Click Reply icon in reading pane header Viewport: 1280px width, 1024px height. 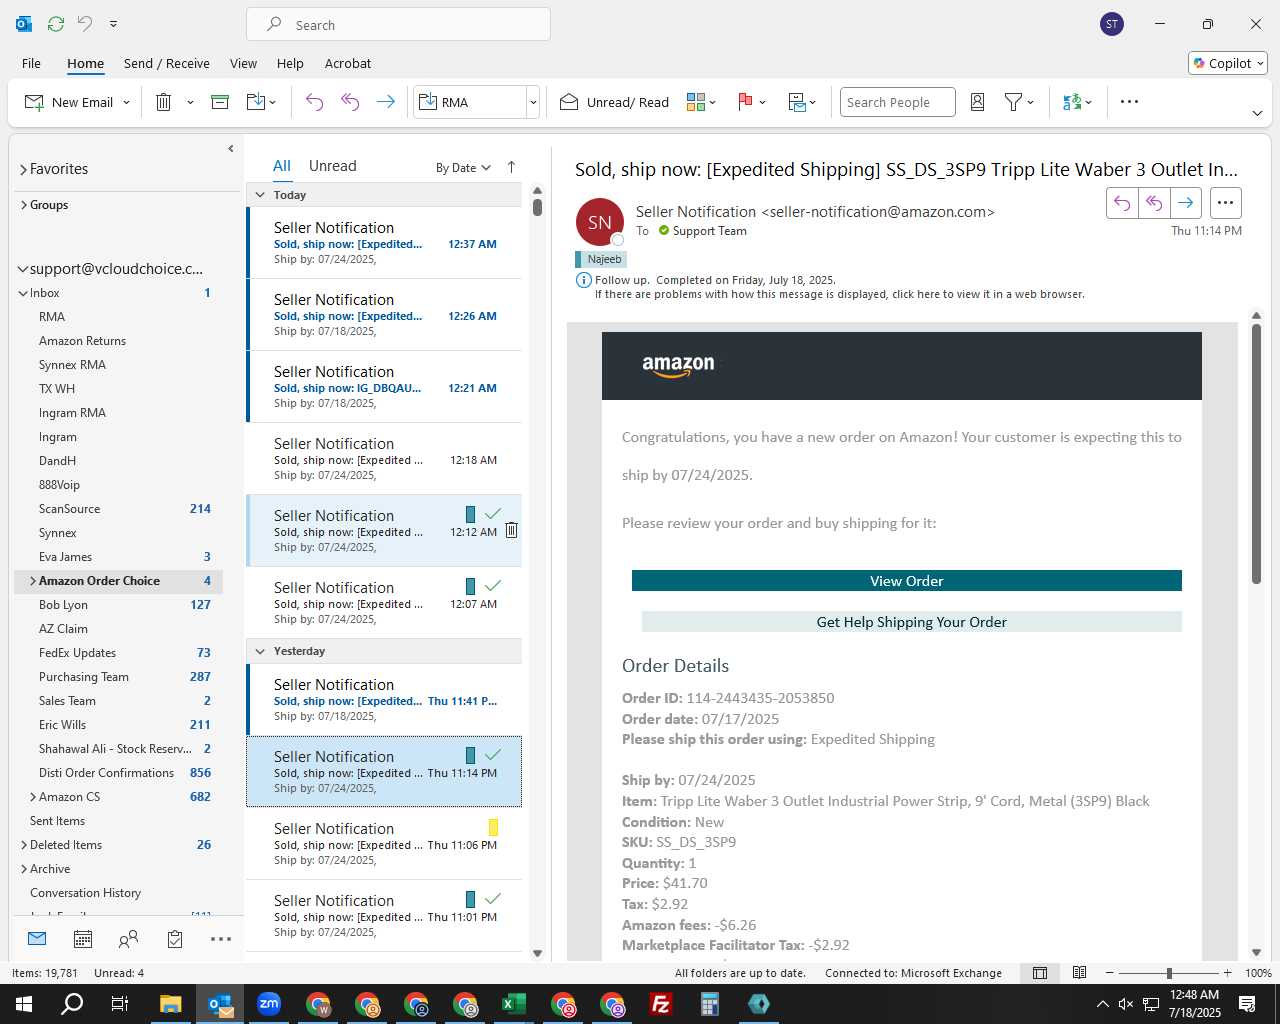coord(1122,203)
